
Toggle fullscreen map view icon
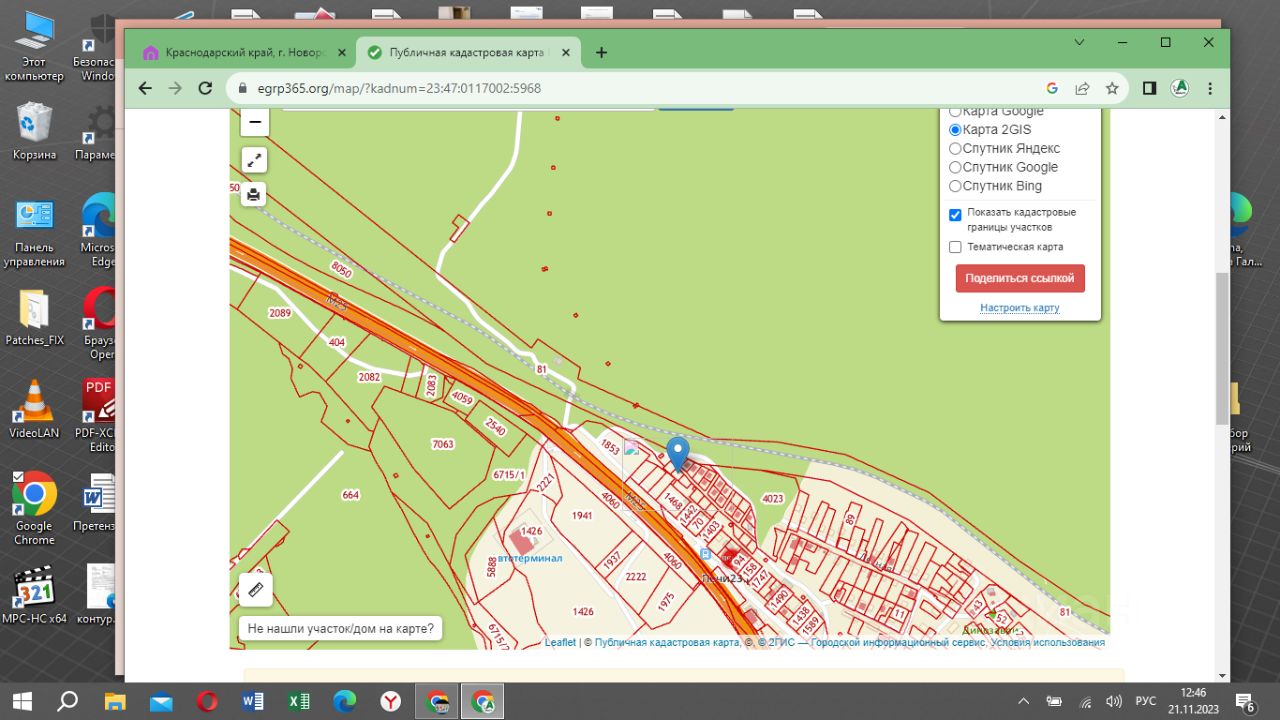pos(255,160)
